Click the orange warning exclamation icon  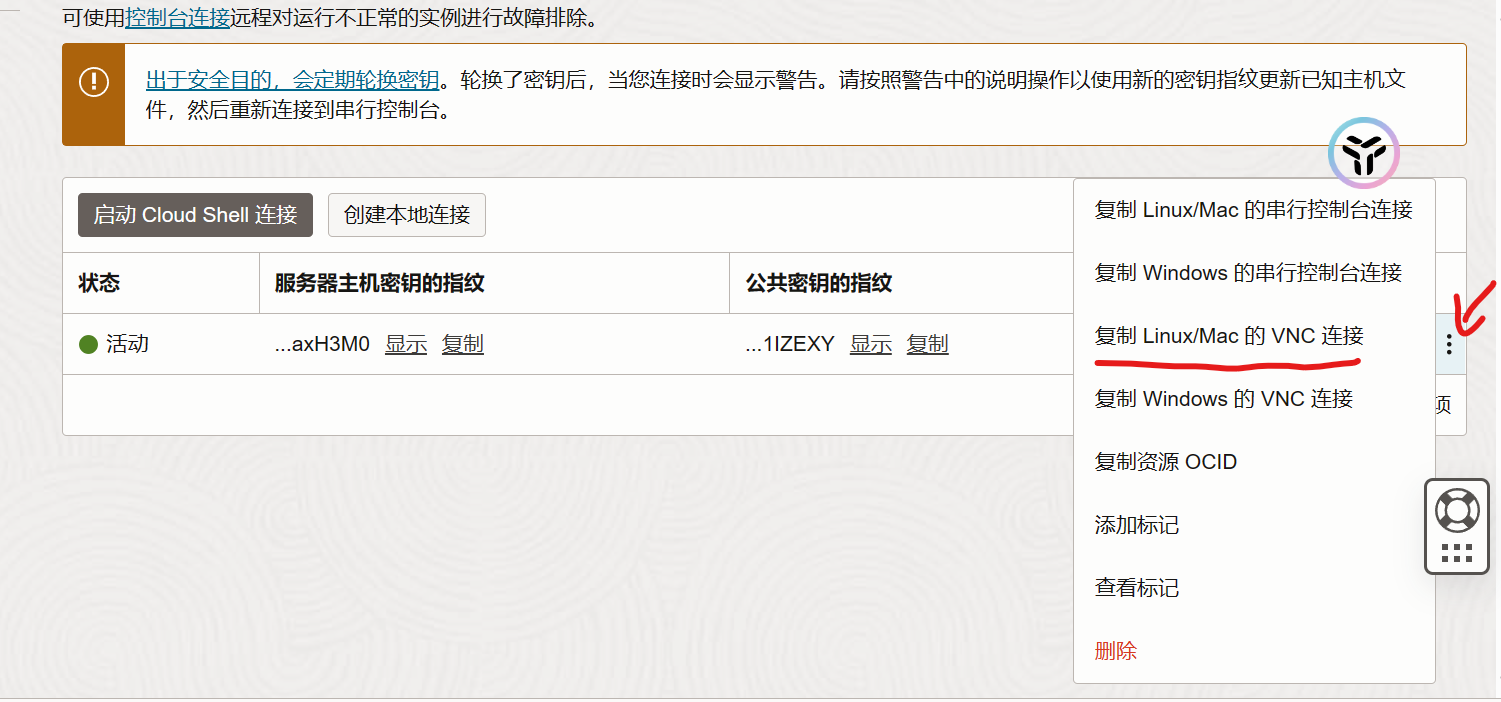(x=94, y=81)
